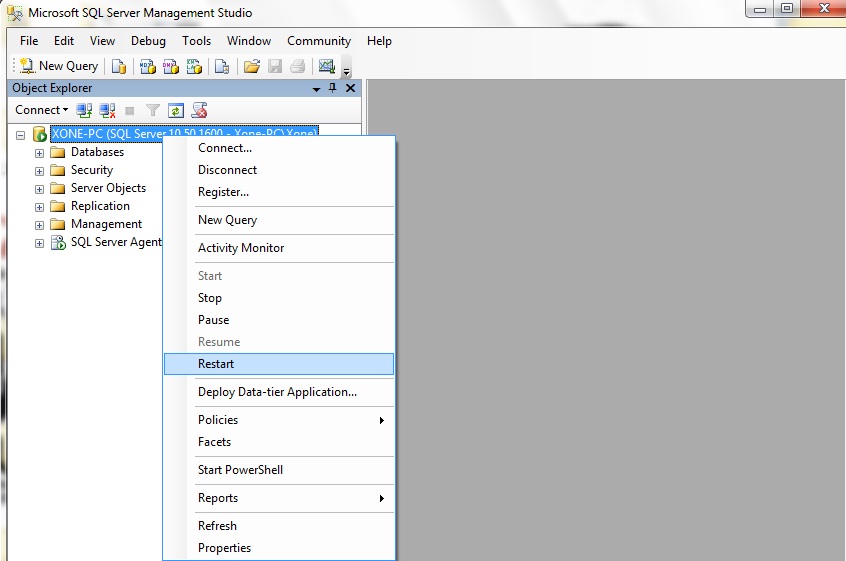Click the Analysis Services XMLA Query icon
This screenshot has width=846, height=561.
194,66
